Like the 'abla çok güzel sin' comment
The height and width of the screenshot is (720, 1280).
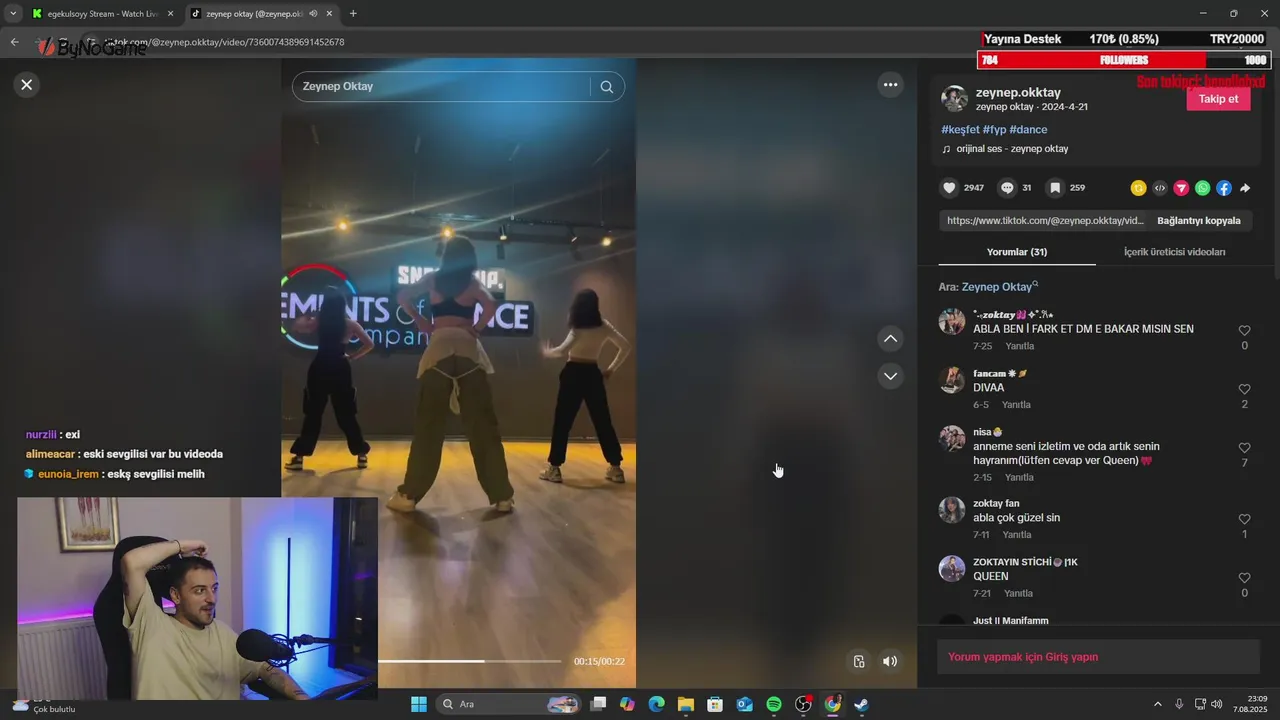pos(1244,519)
